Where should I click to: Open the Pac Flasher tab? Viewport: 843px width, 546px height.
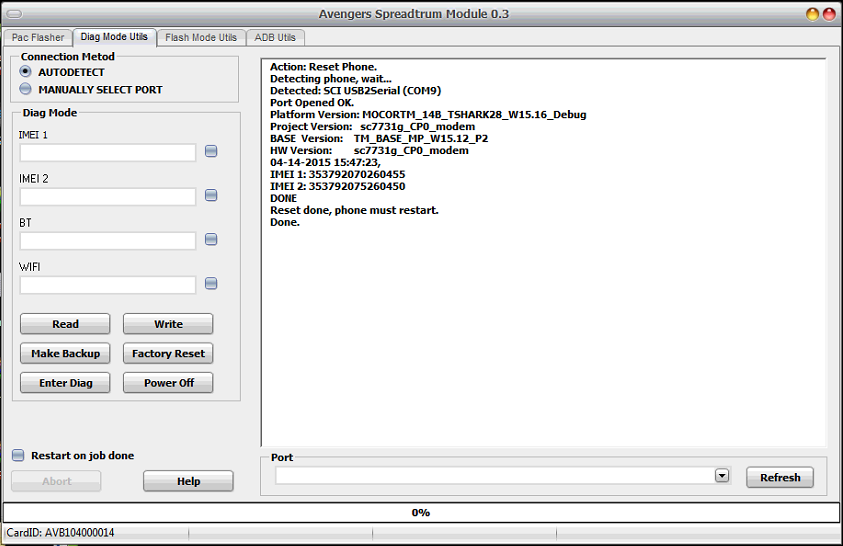click(38, 38)
